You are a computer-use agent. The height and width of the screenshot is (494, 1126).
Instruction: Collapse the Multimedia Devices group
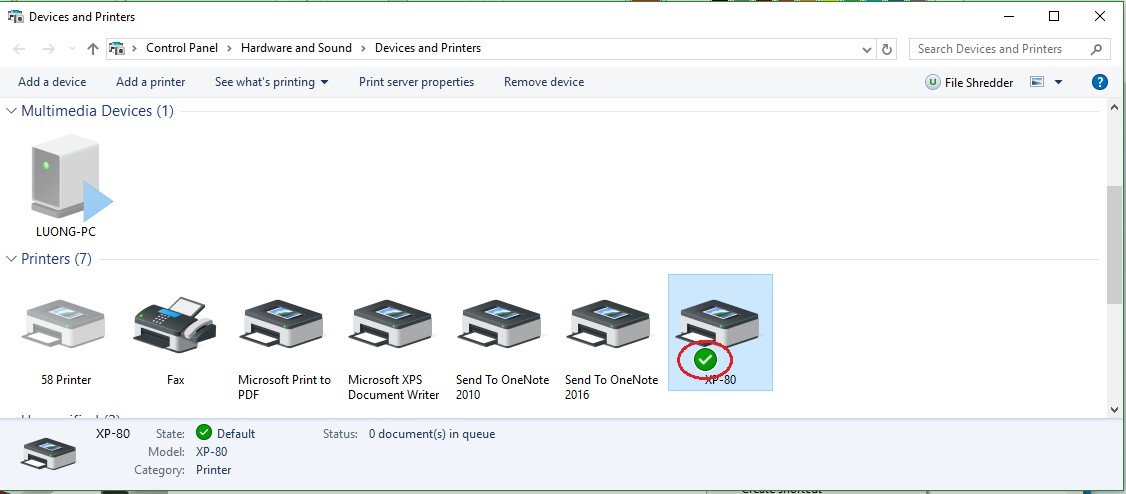(12, 111)
